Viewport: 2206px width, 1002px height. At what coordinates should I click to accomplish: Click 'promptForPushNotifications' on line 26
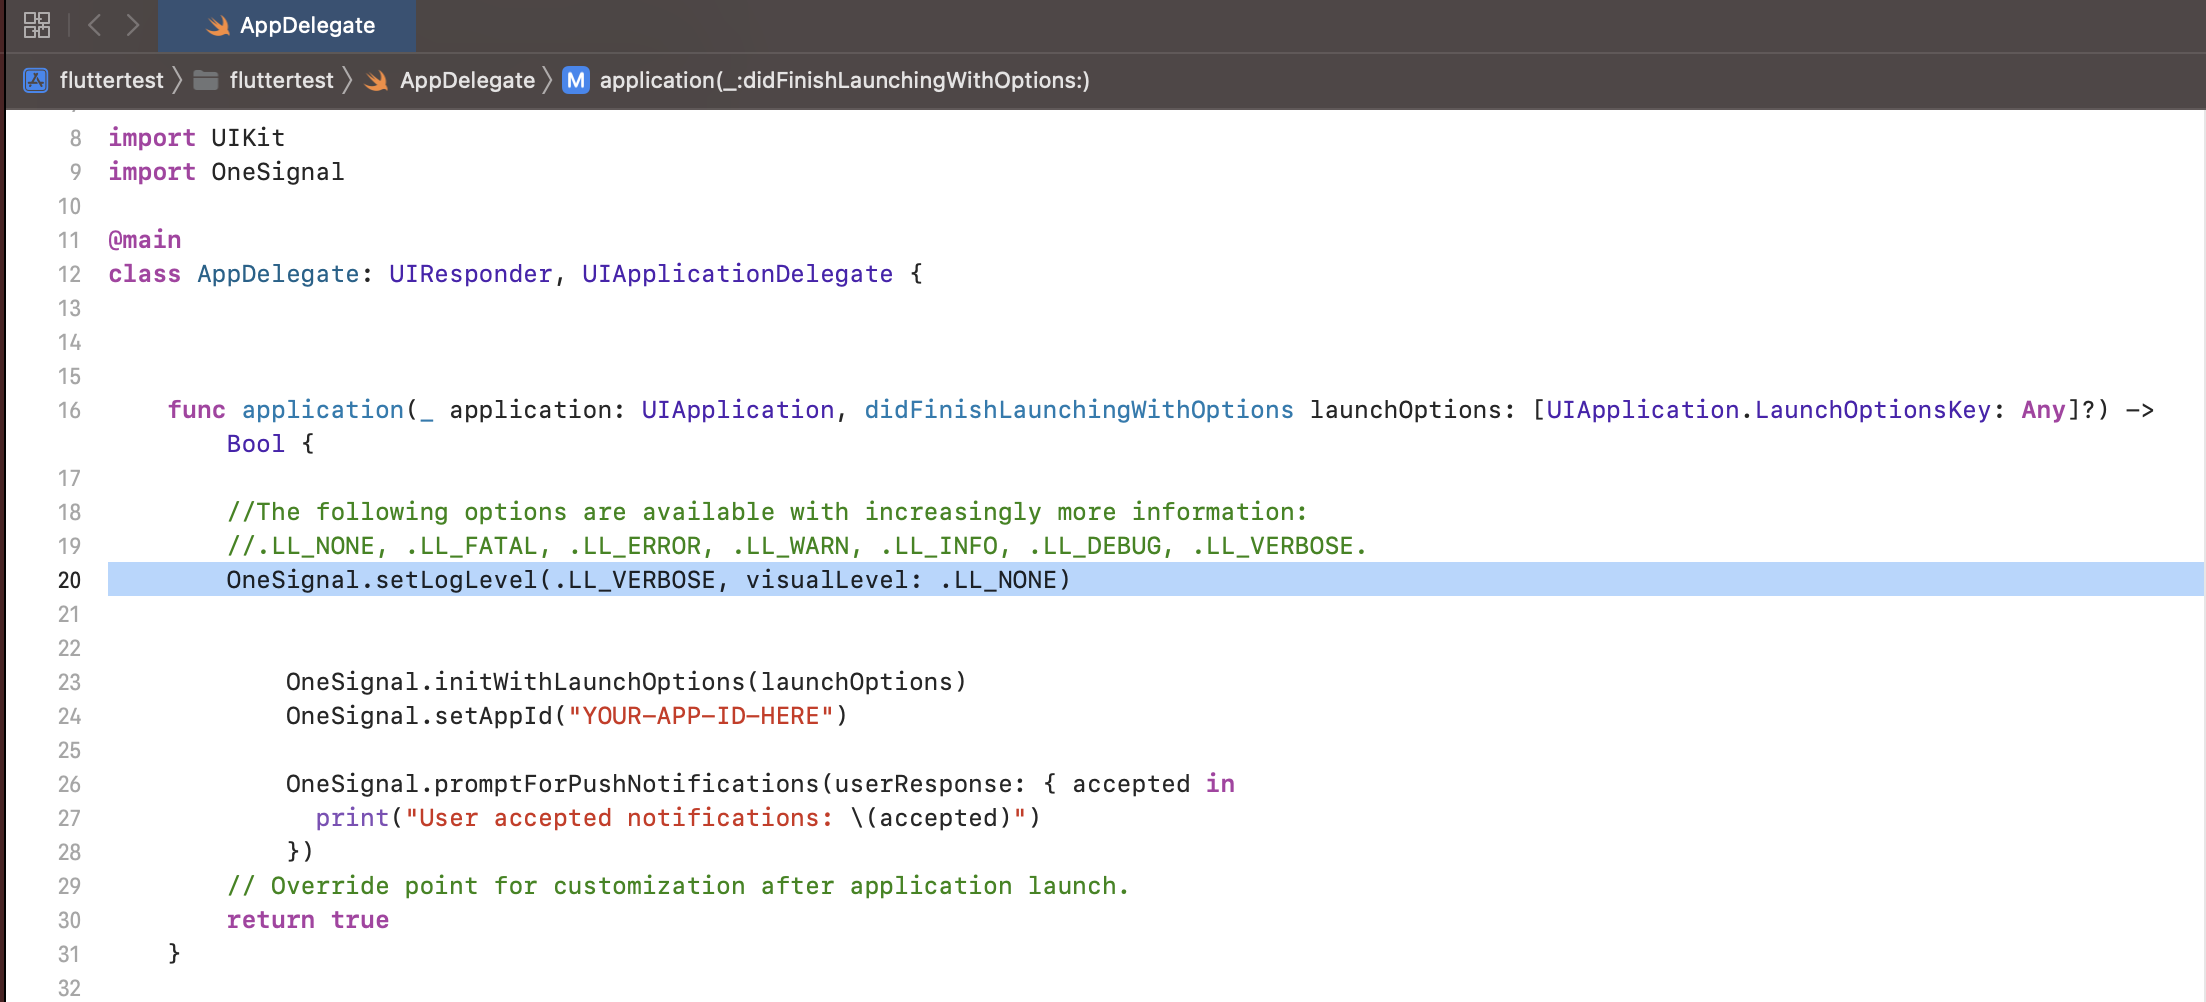(626, 784)
